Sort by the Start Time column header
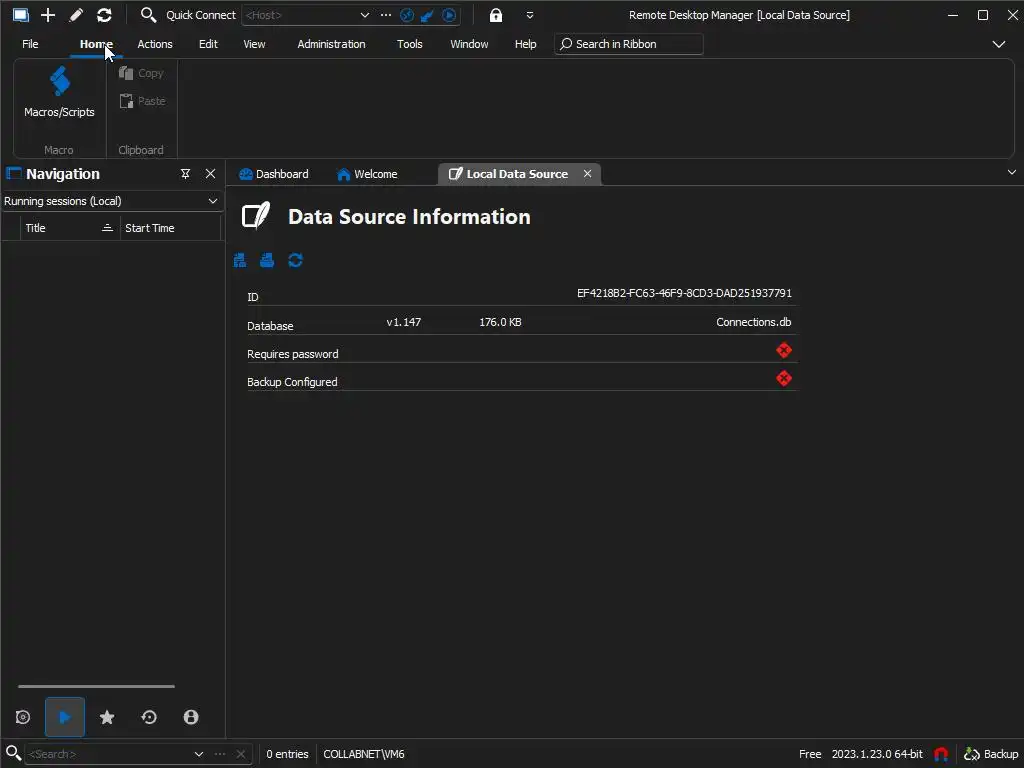Viewport: 1024px width, 768px height. (x=170, y=228)
